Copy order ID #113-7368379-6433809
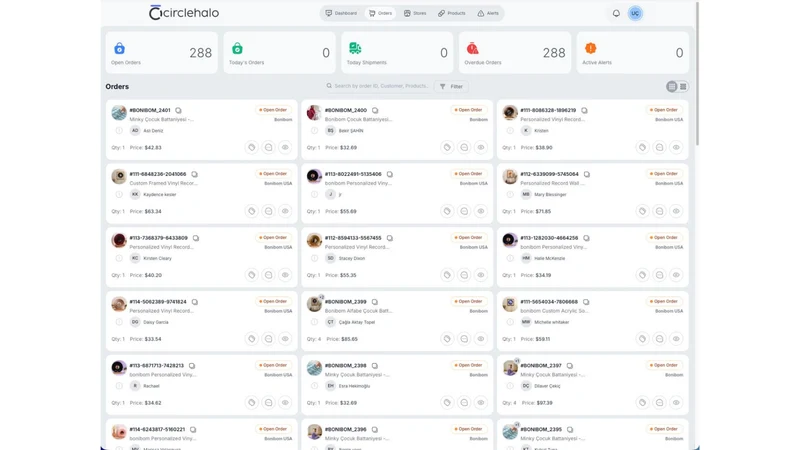Viewport: 800px width, 450px height. [196, 238]
